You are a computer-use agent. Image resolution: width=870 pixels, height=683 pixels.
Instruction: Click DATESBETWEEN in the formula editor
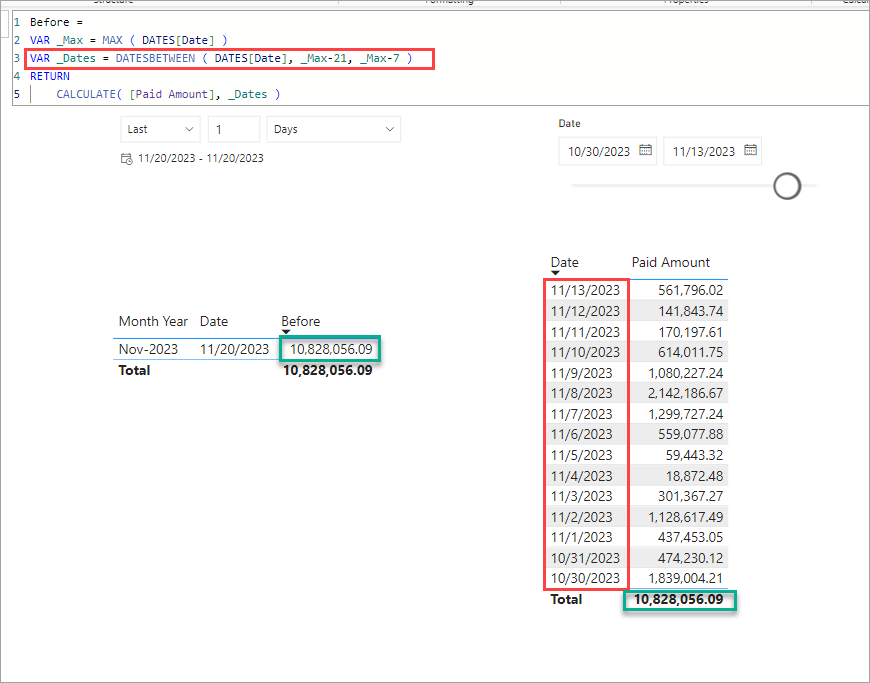[155, 58]
